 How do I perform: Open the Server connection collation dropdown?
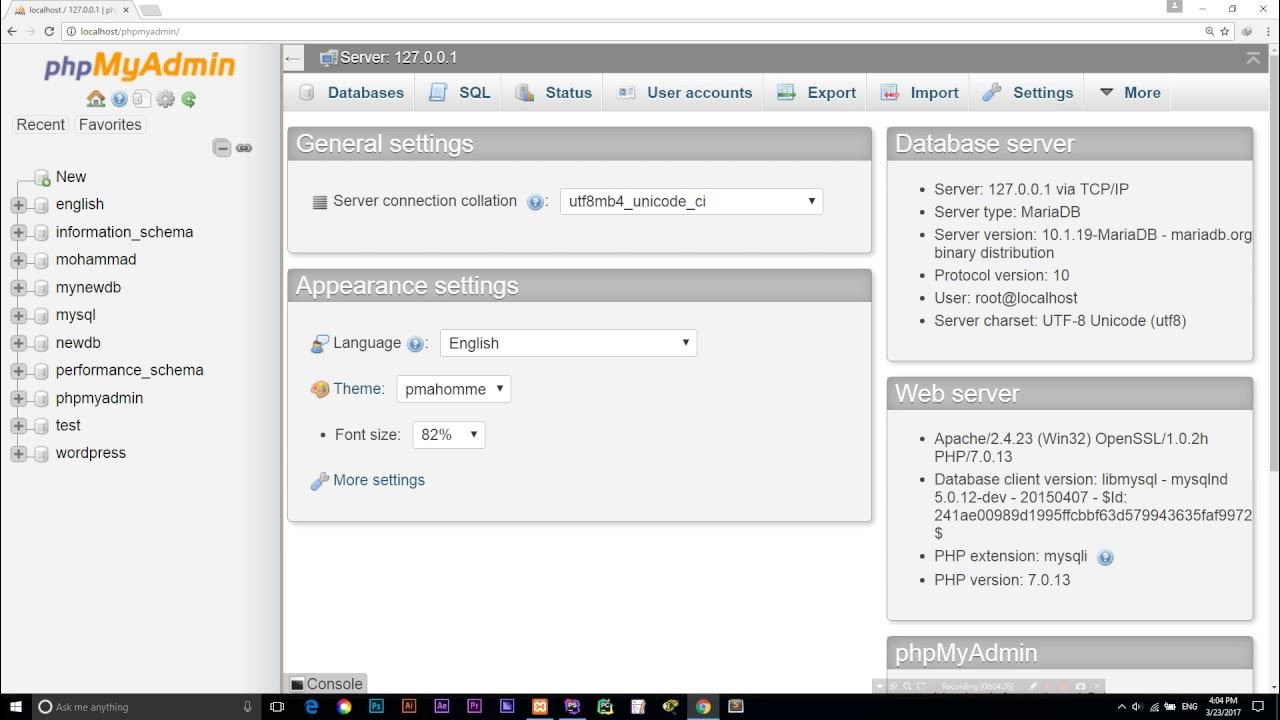(691, 201)
